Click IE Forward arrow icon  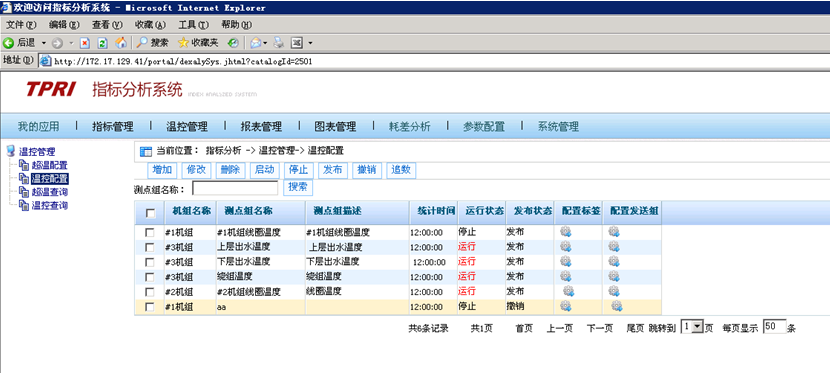[x=57, y=43]
